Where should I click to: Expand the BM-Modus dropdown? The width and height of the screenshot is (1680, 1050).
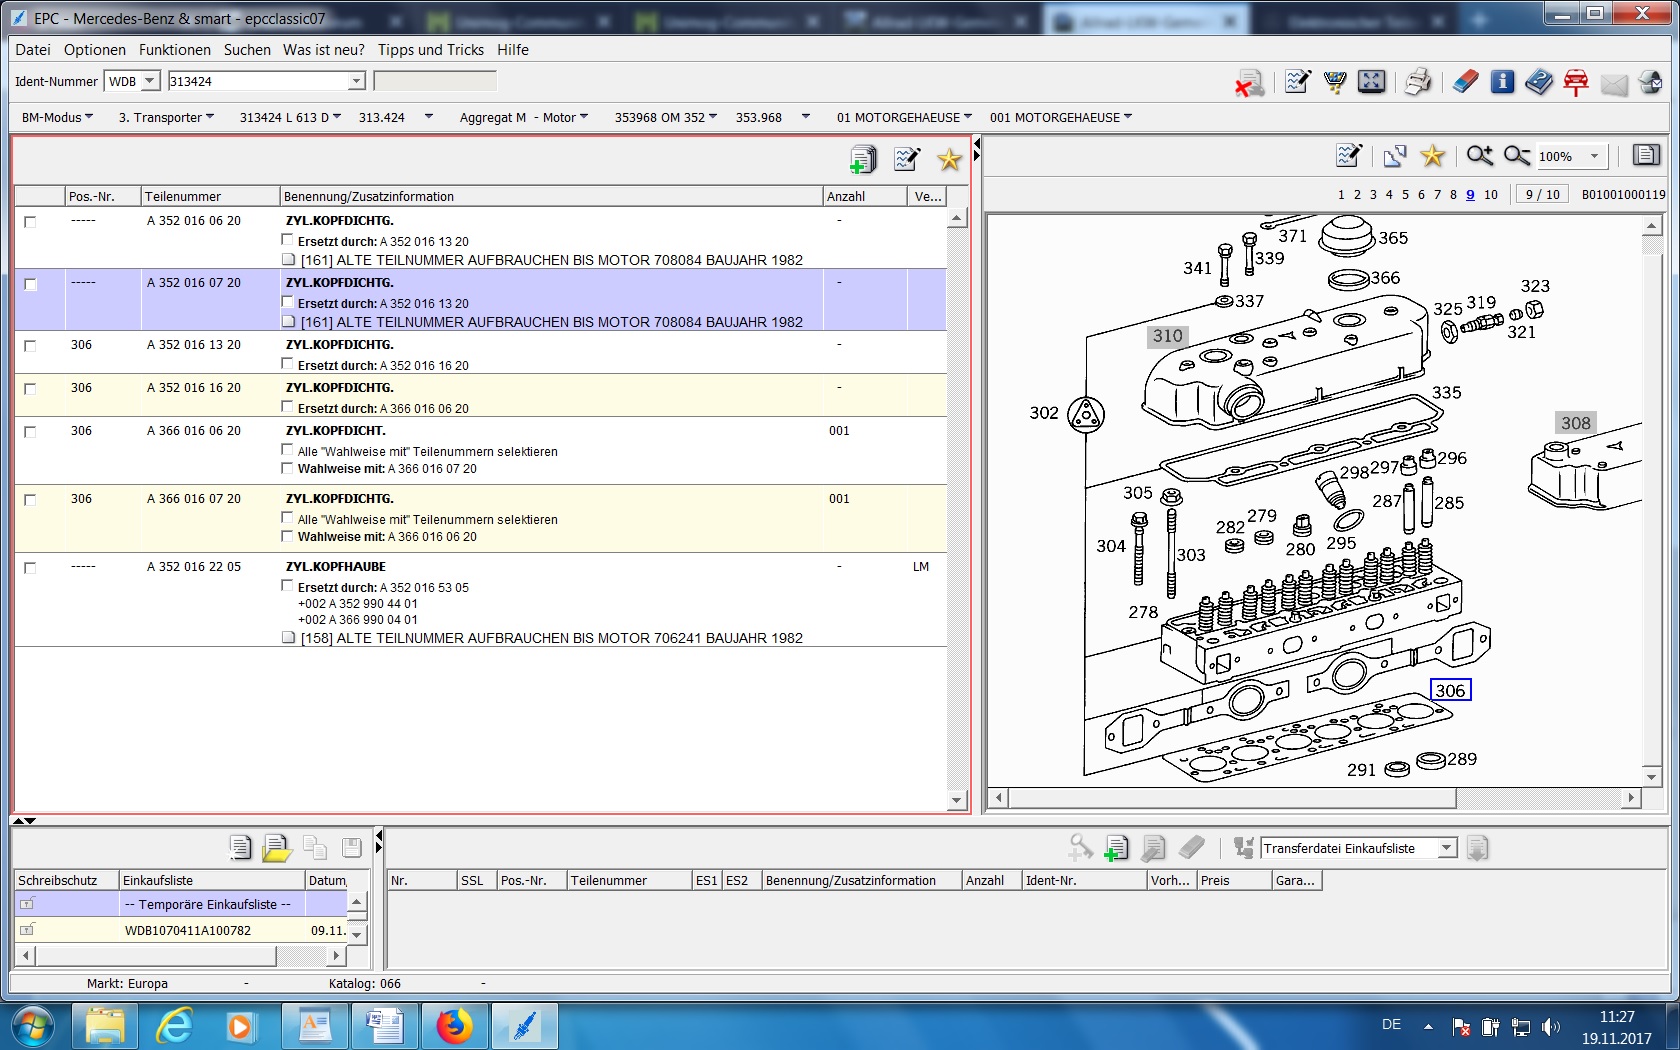58,117
